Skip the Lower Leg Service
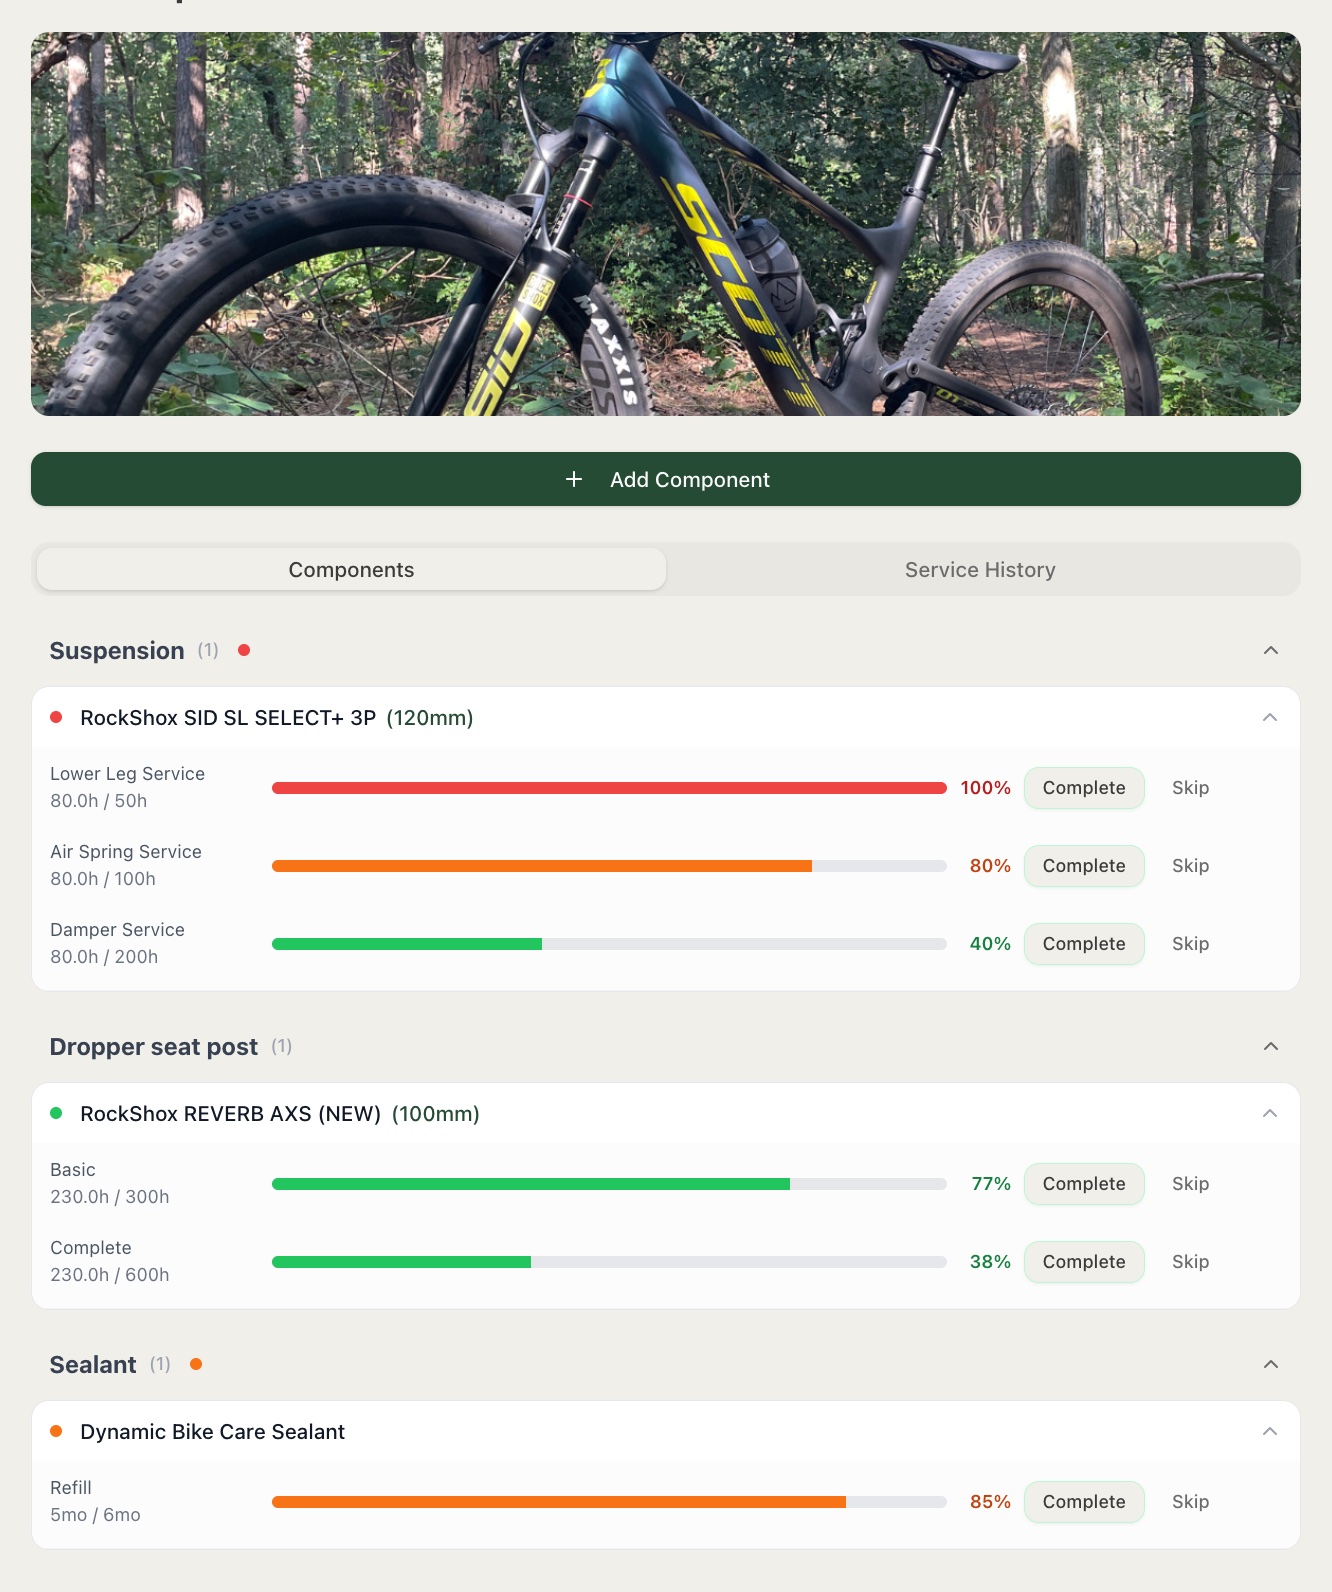The width and height of the screenshot is (1332, 1592). [1190, 788]
